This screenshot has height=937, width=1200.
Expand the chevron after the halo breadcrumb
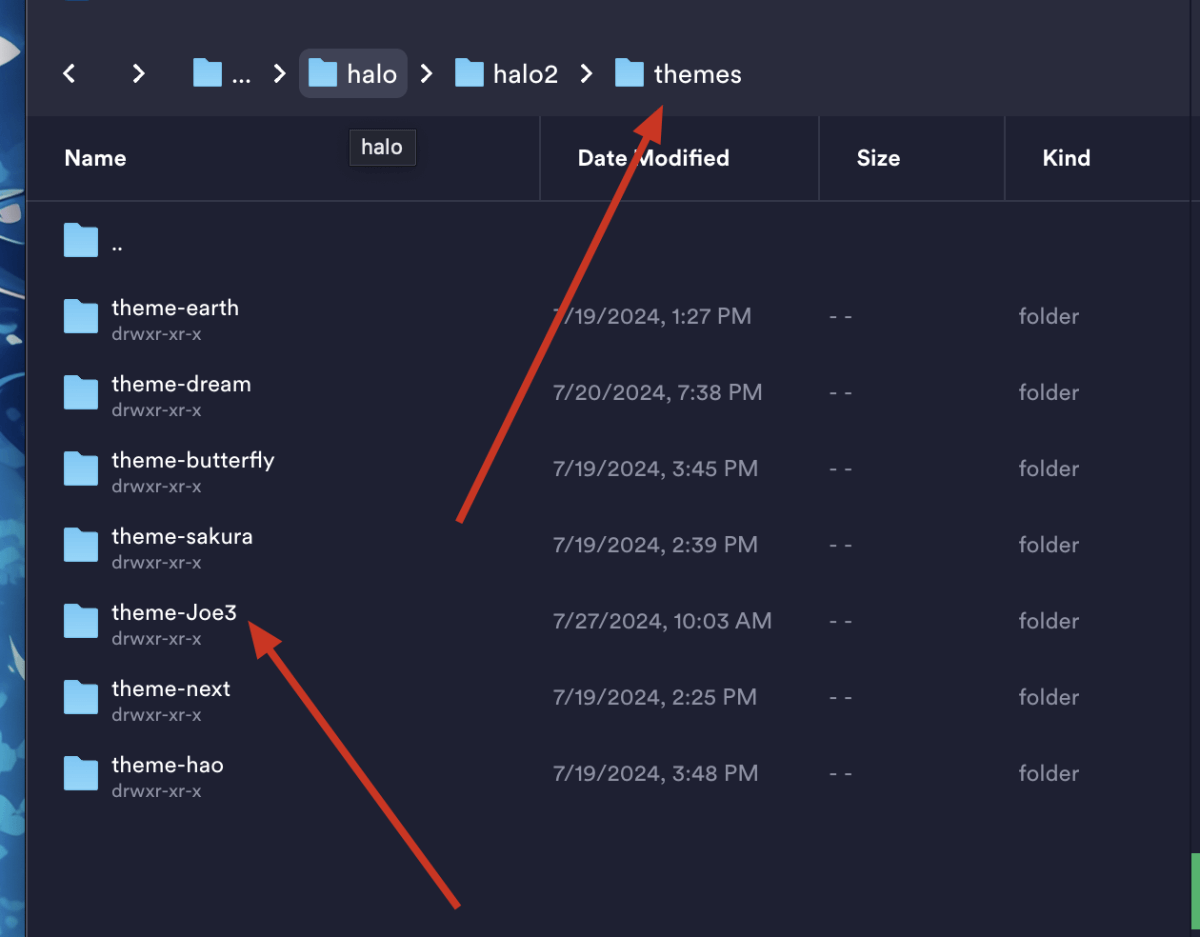click(427, 74)
